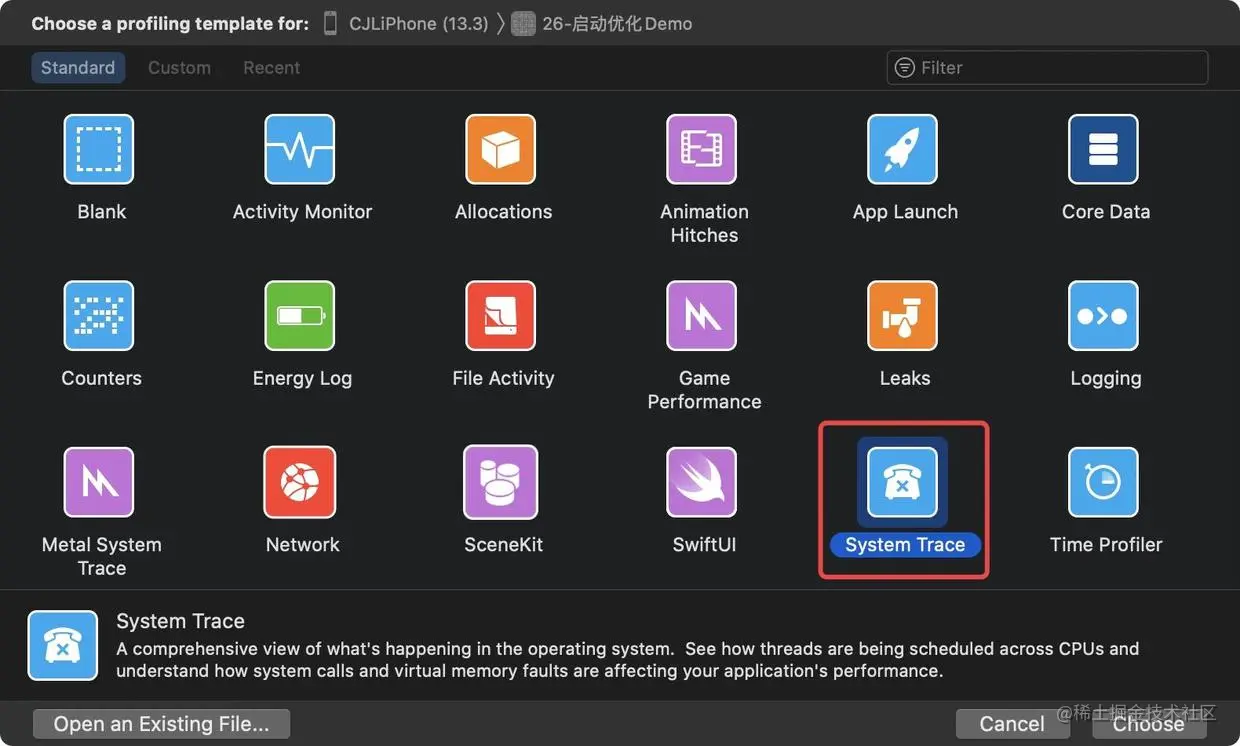This screenshot has height=746, width=1240.
Task: Click the Animation Hitches label
Action: [704, 223]
